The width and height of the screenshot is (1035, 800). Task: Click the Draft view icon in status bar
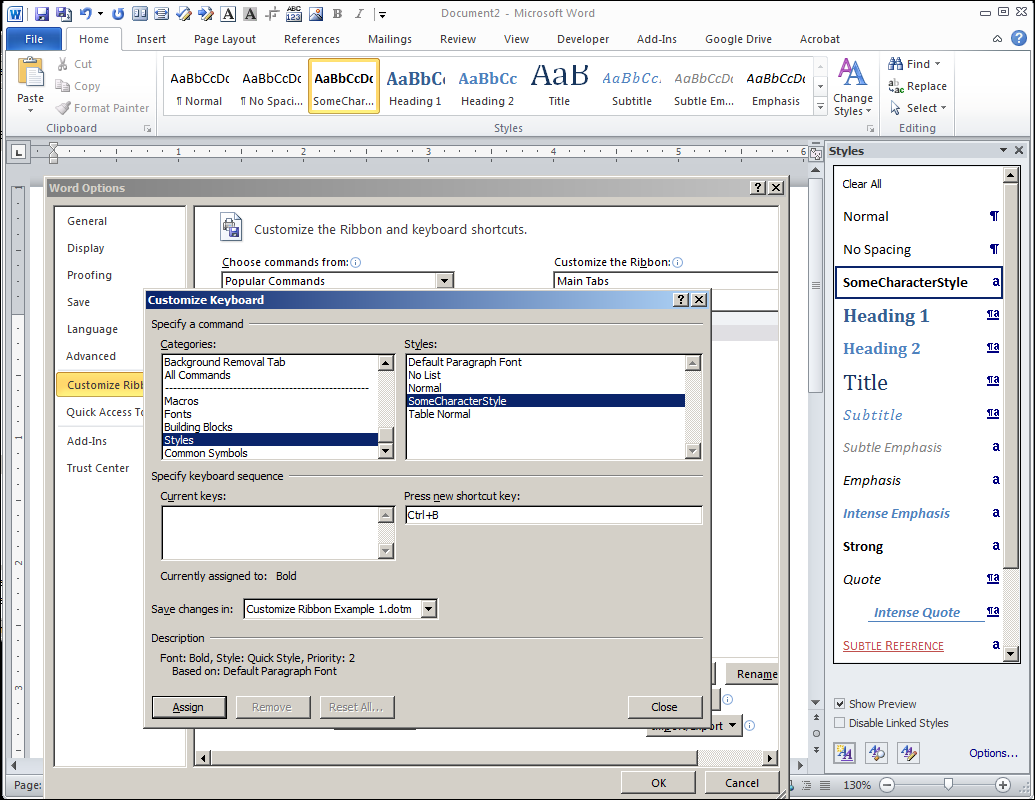click(824, 785)
